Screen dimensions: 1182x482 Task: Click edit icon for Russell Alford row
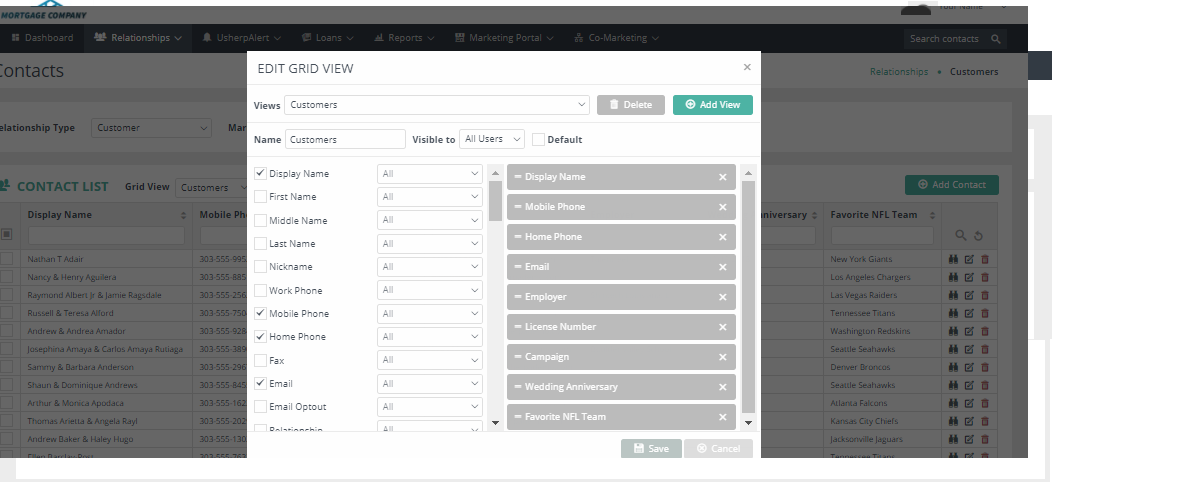point(969,313)
